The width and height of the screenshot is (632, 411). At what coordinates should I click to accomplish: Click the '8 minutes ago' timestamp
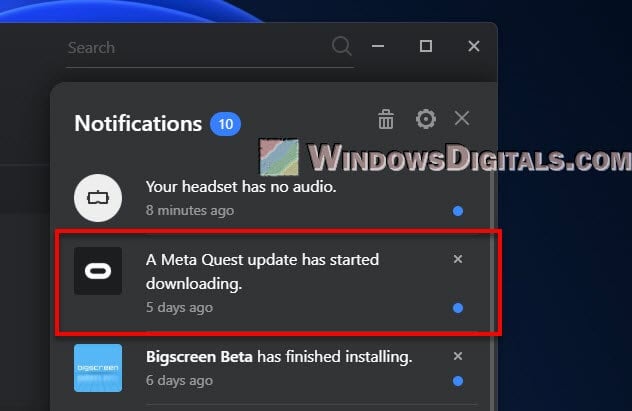pos(190,210)
